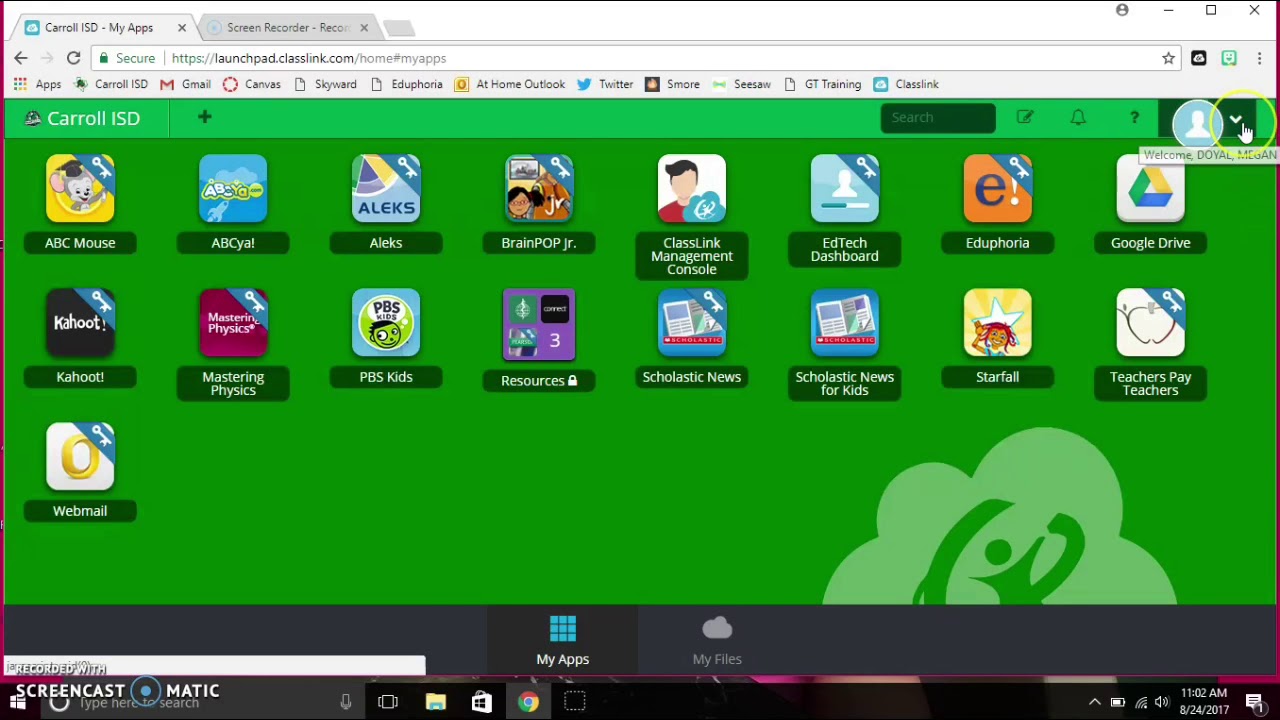Image resolution: width=1280 pixels, height=720 pixels.
Task: Open Microsoft Store from taskbar
Action: [x=482, y=702]
